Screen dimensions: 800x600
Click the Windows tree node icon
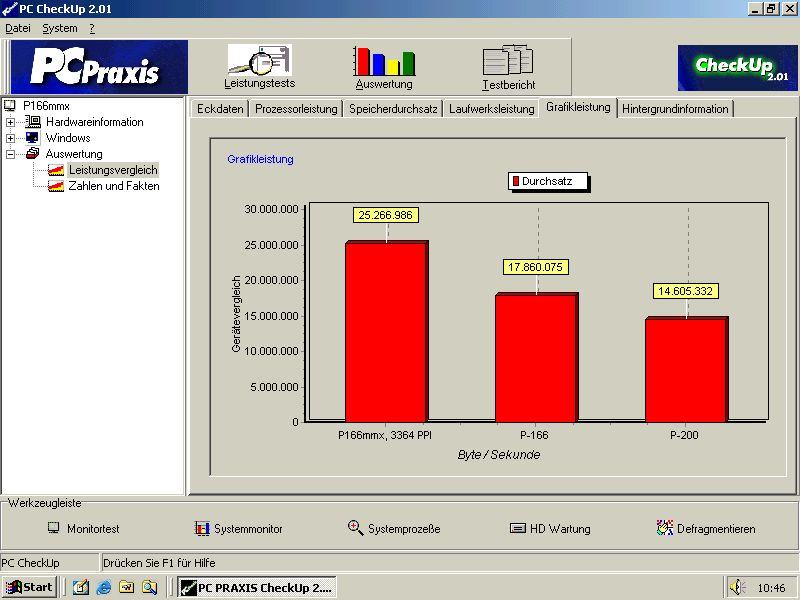click(x=33, y=138)
